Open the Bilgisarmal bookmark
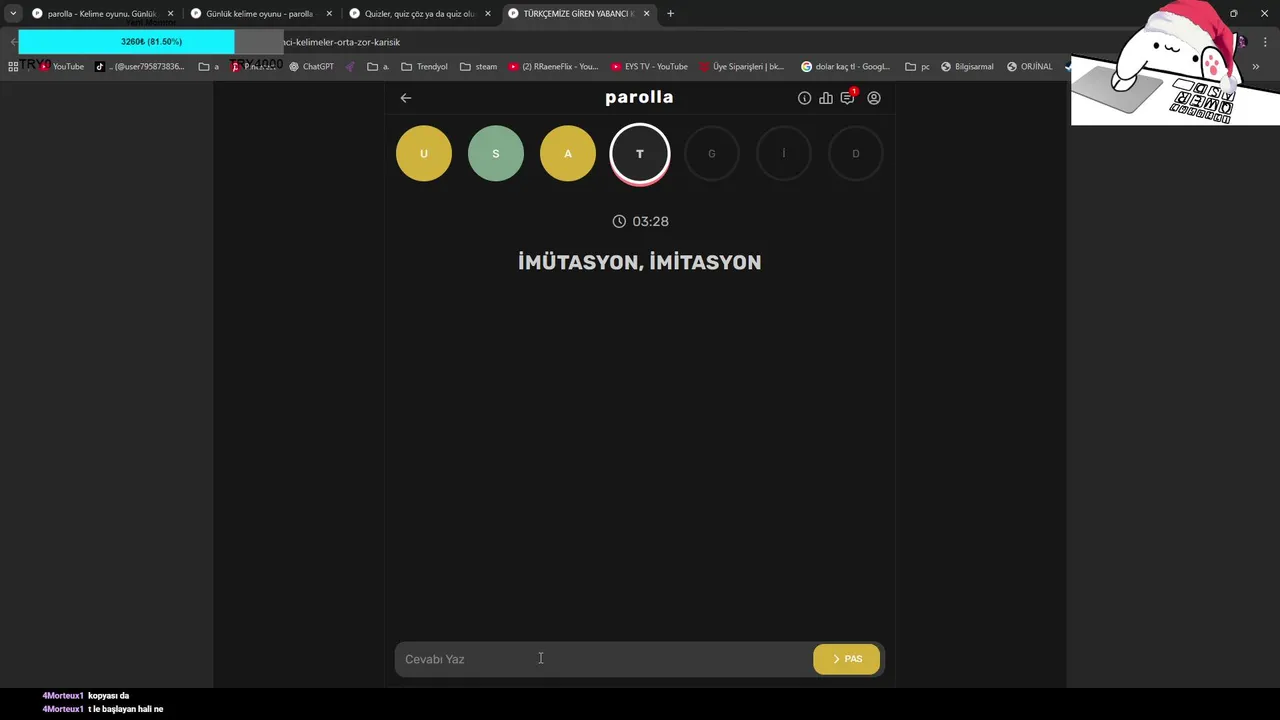 [967, 67]
